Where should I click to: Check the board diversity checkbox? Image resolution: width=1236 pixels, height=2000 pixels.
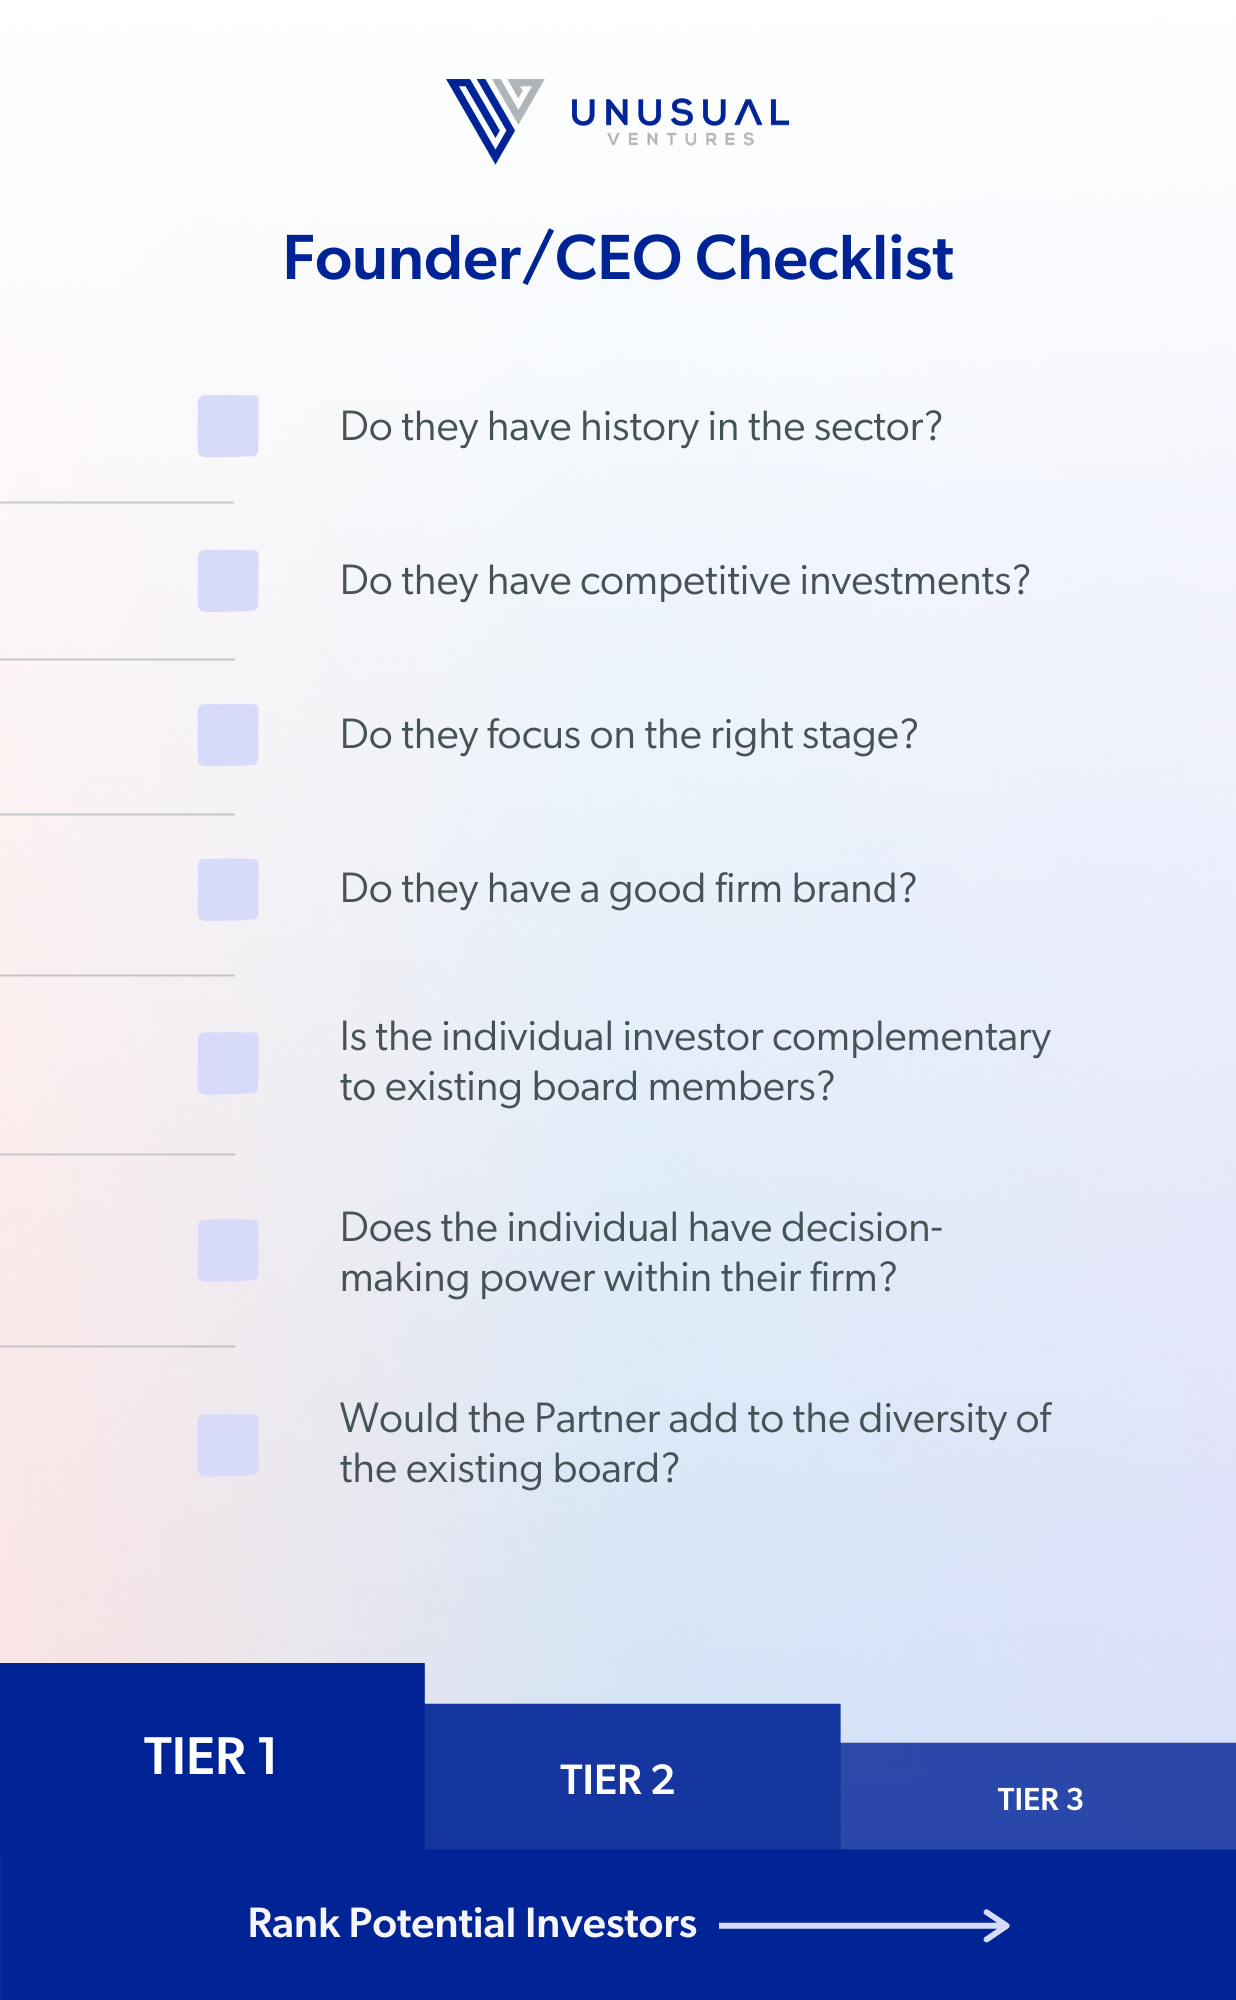228,1445
